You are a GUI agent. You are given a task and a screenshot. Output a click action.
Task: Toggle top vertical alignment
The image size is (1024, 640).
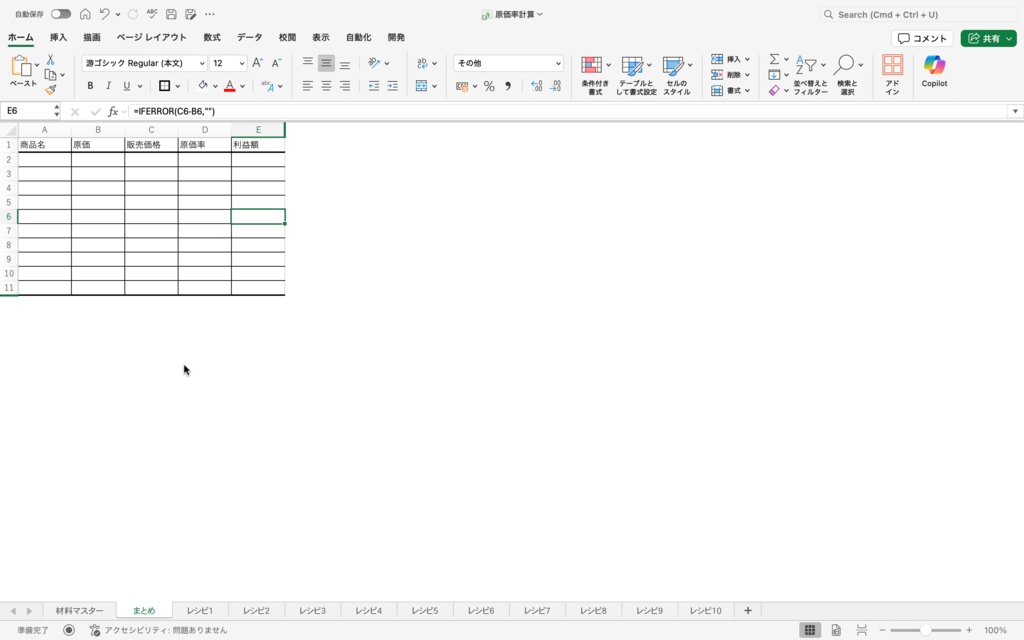click(308, 63)
